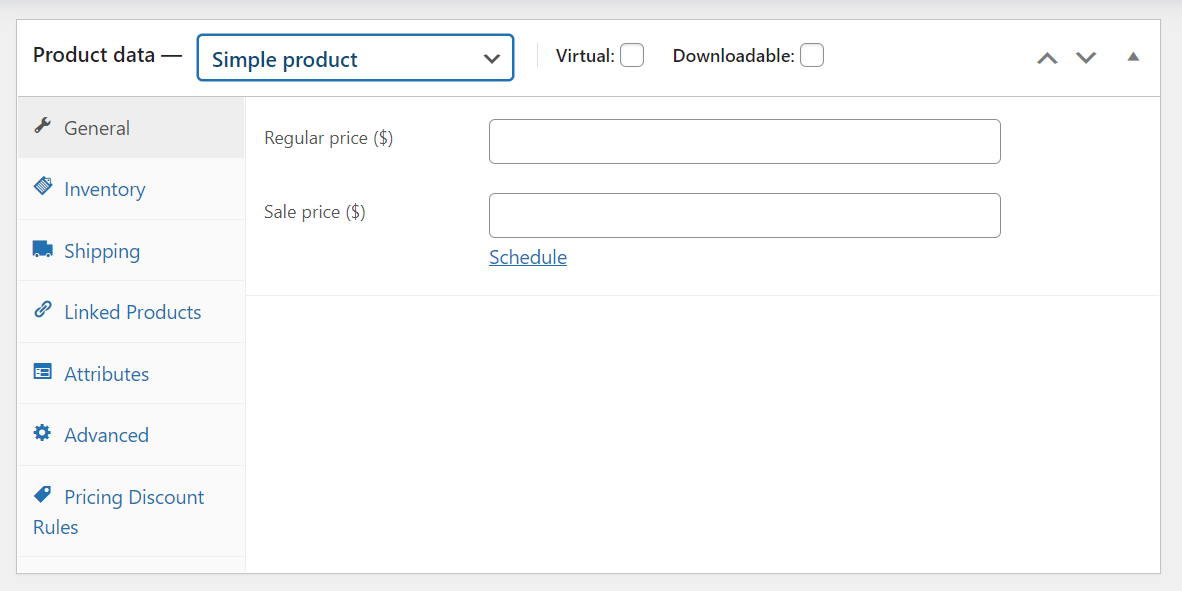1182x591 pixels.
Task: Open the Simple product type dropdown
Action: tap(355, 58)
